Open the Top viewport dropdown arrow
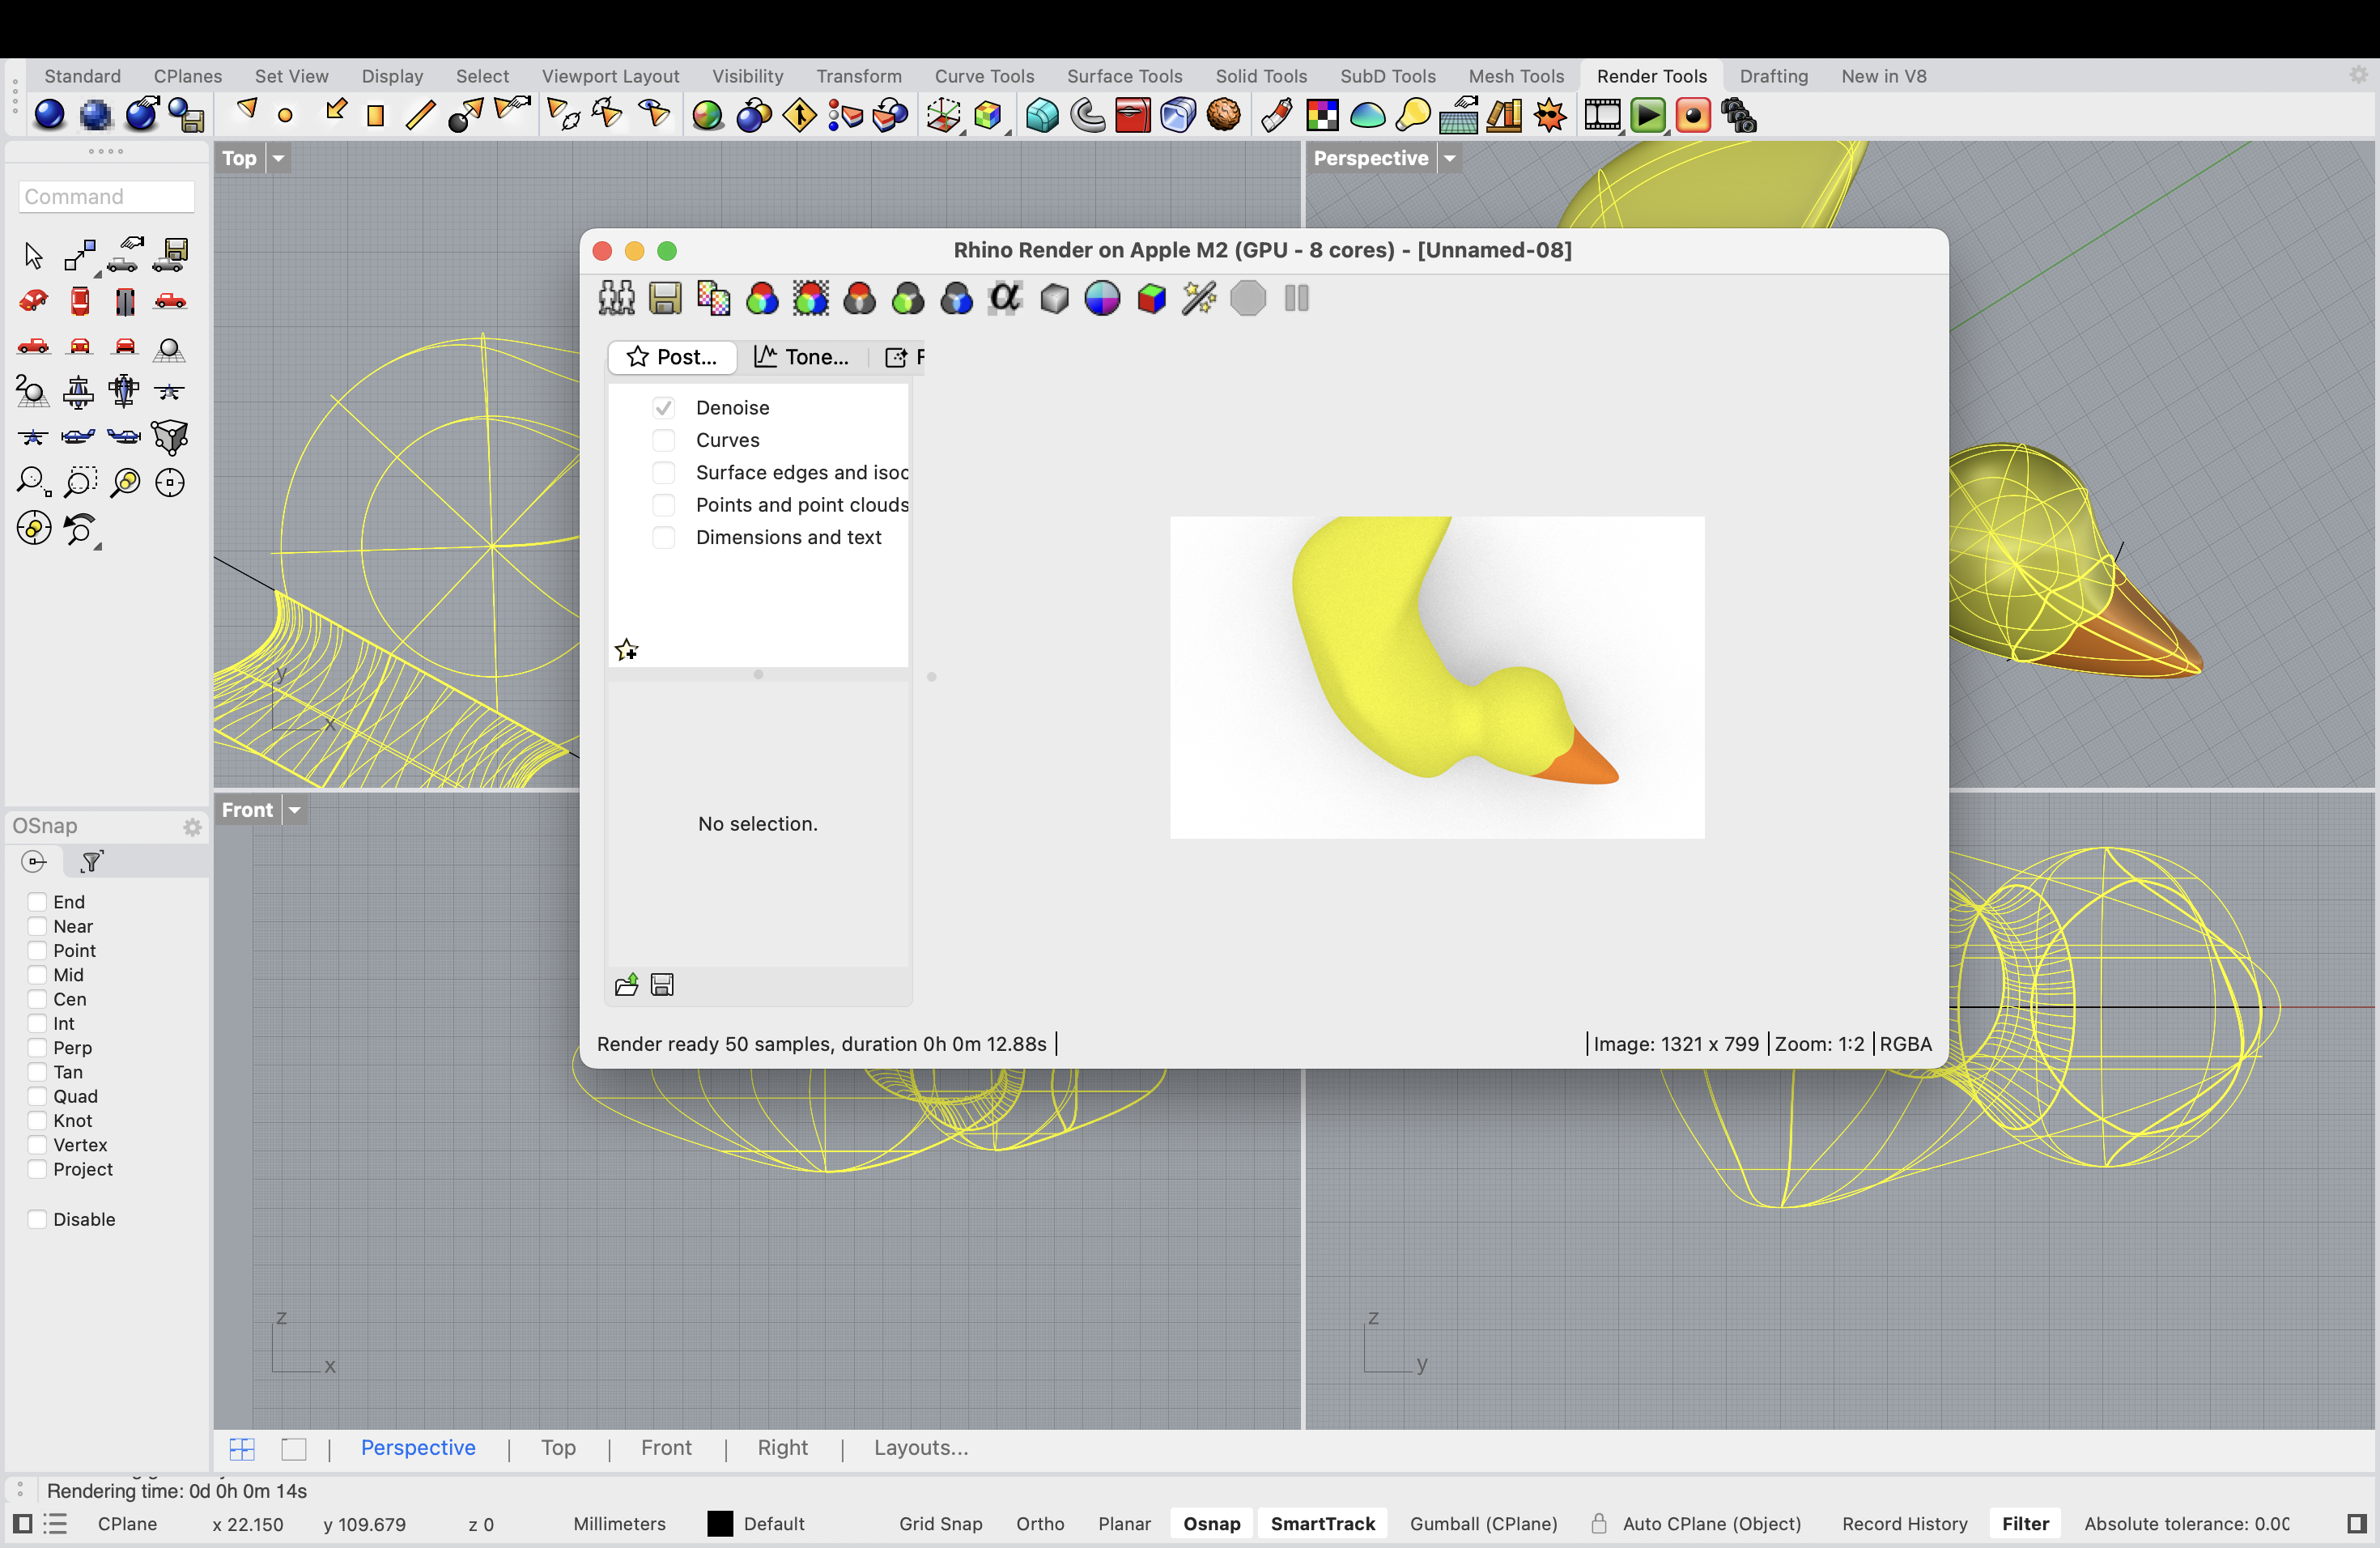 (x=279, y=158)
